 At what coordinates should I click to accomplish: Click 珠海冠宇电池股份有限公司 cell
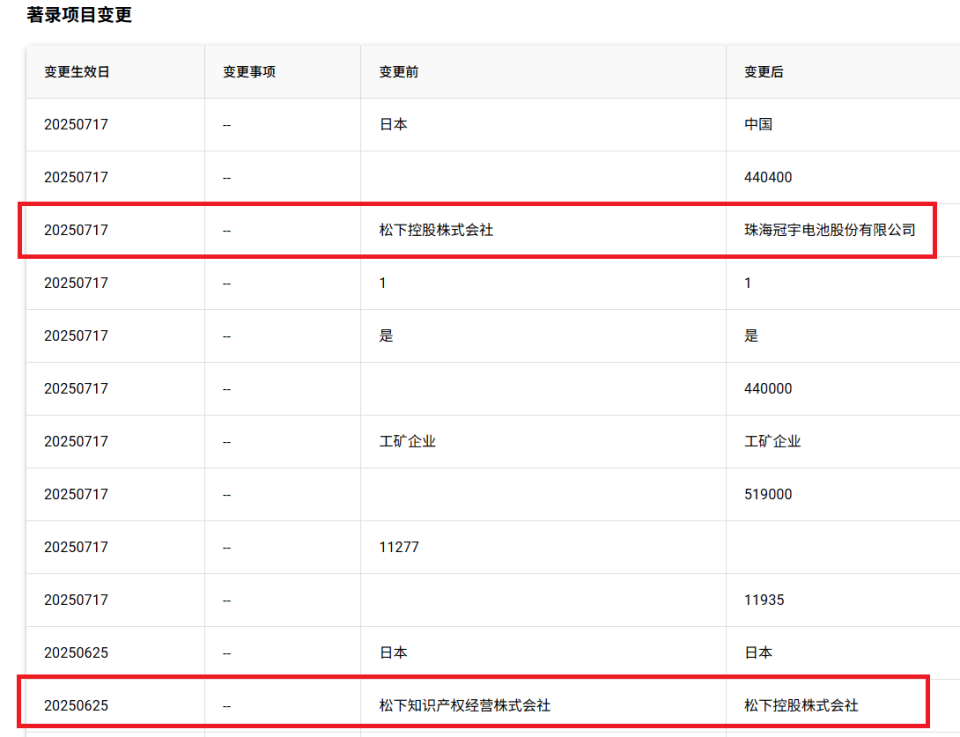830,230
